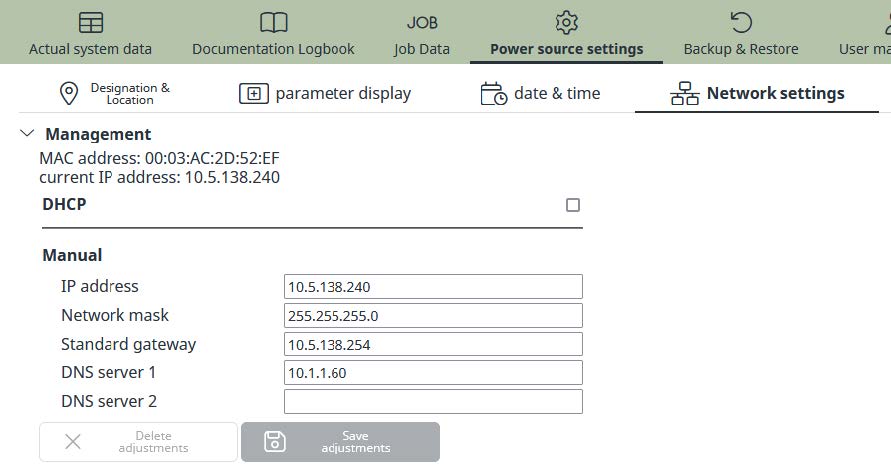Click the parameter display plus-box icon

[x=253, y=93]
